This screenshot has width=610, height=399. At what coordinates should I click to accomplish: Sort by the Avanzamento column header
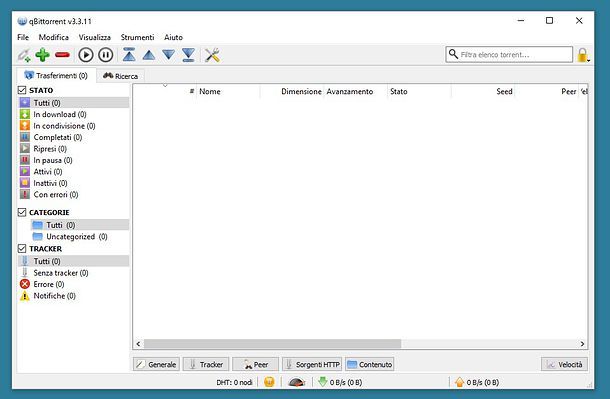coord(356,91)
